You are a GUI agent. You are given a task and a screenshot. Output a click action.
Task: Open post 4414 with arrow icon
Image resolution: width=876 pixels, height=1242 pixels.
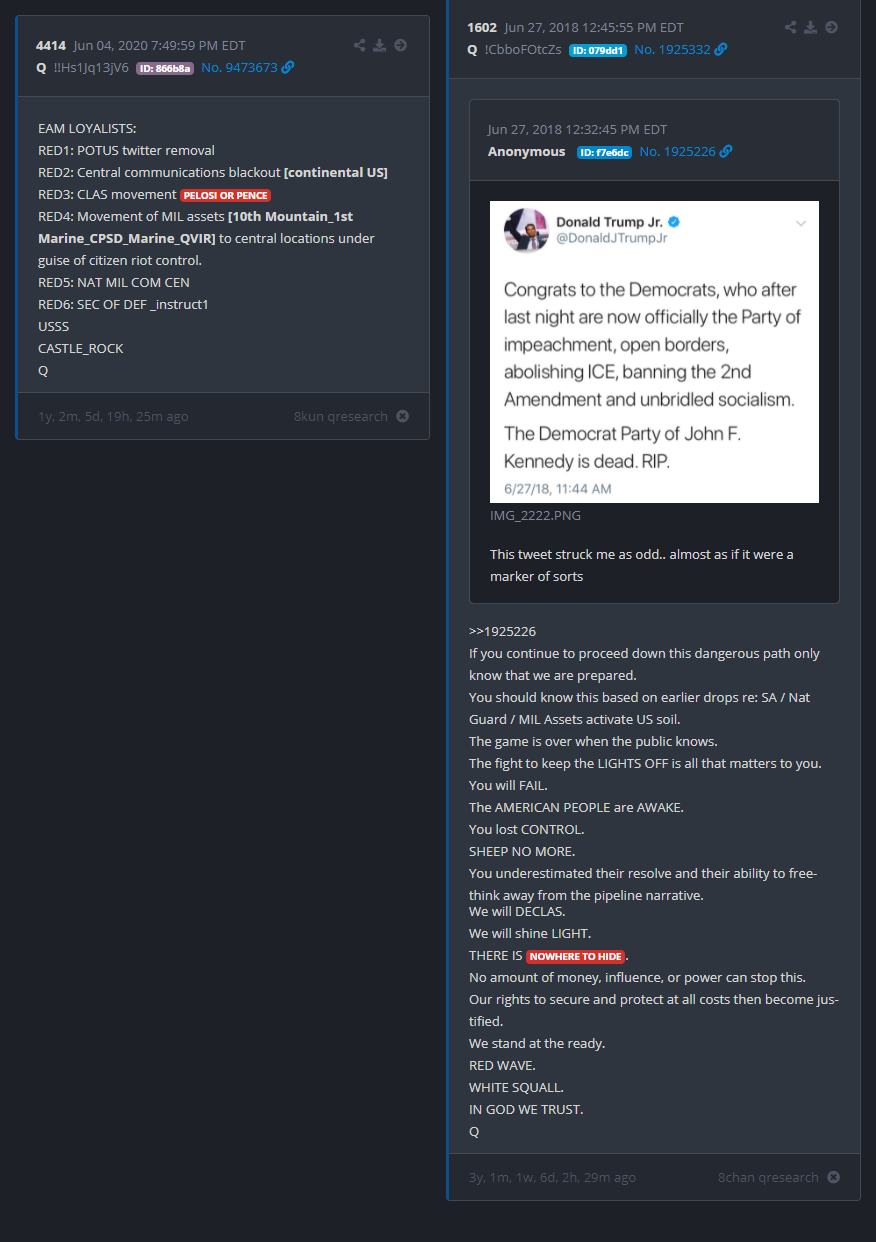(x=401, y=45)
